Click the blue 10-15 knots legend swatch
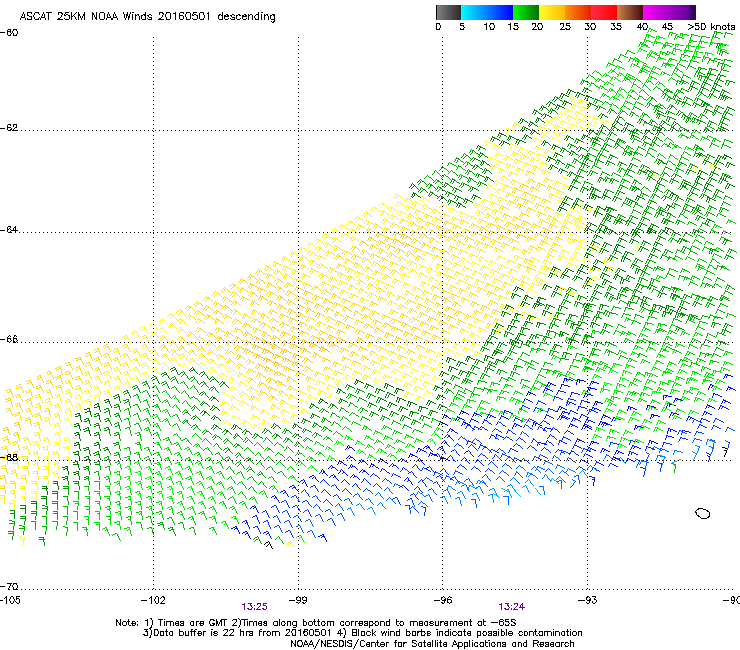The width and height of the screenshot is (740, 650). [x=500, y=12]
